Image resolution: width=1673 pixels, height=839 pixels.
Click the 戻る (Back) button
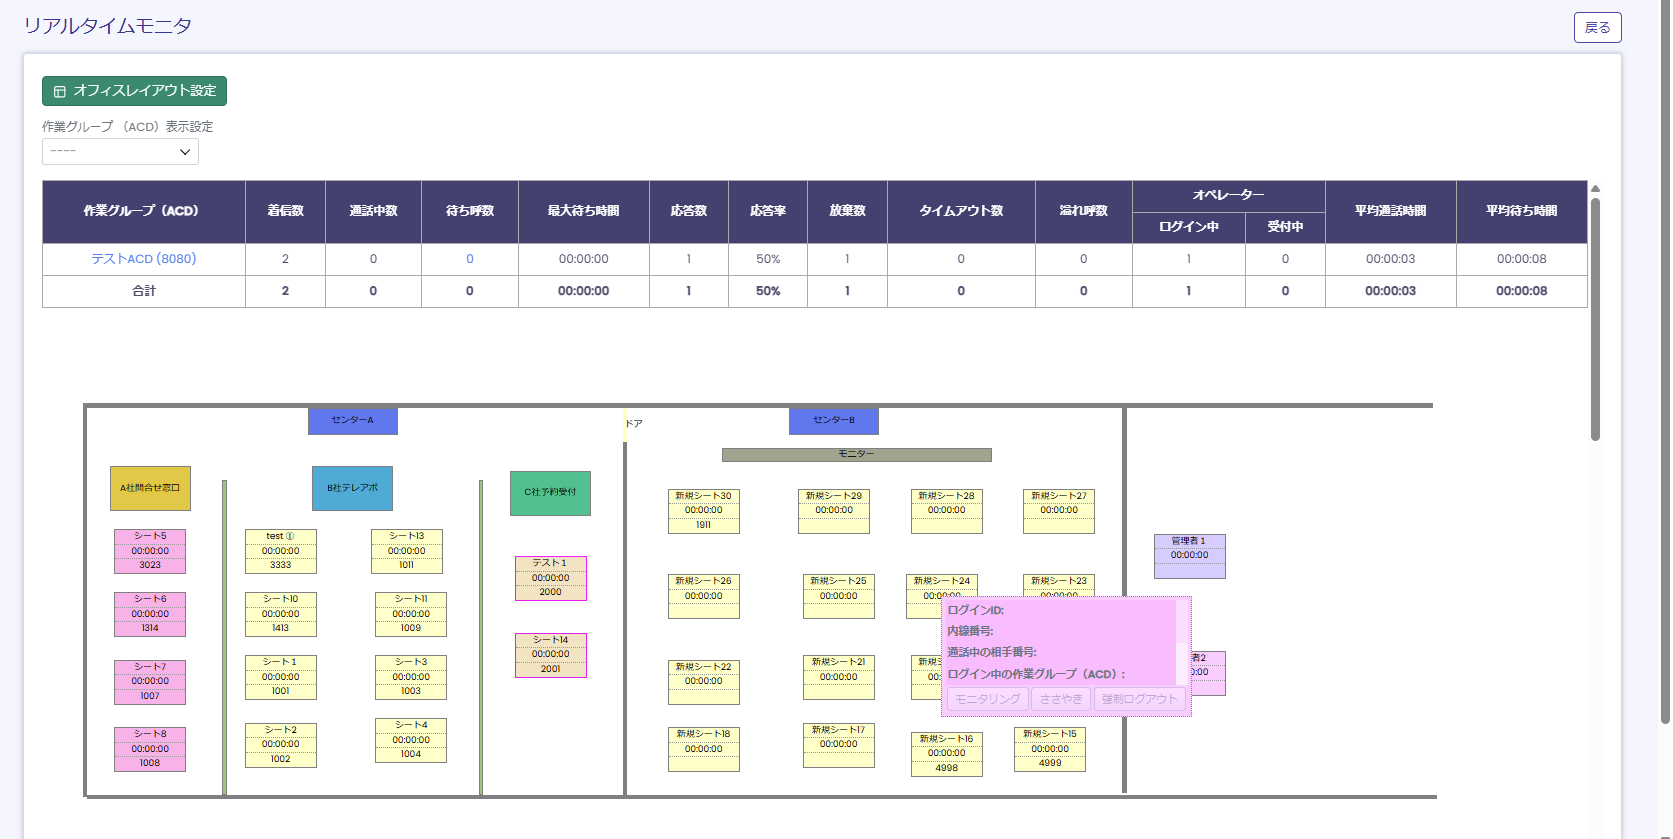[1596, 28]
